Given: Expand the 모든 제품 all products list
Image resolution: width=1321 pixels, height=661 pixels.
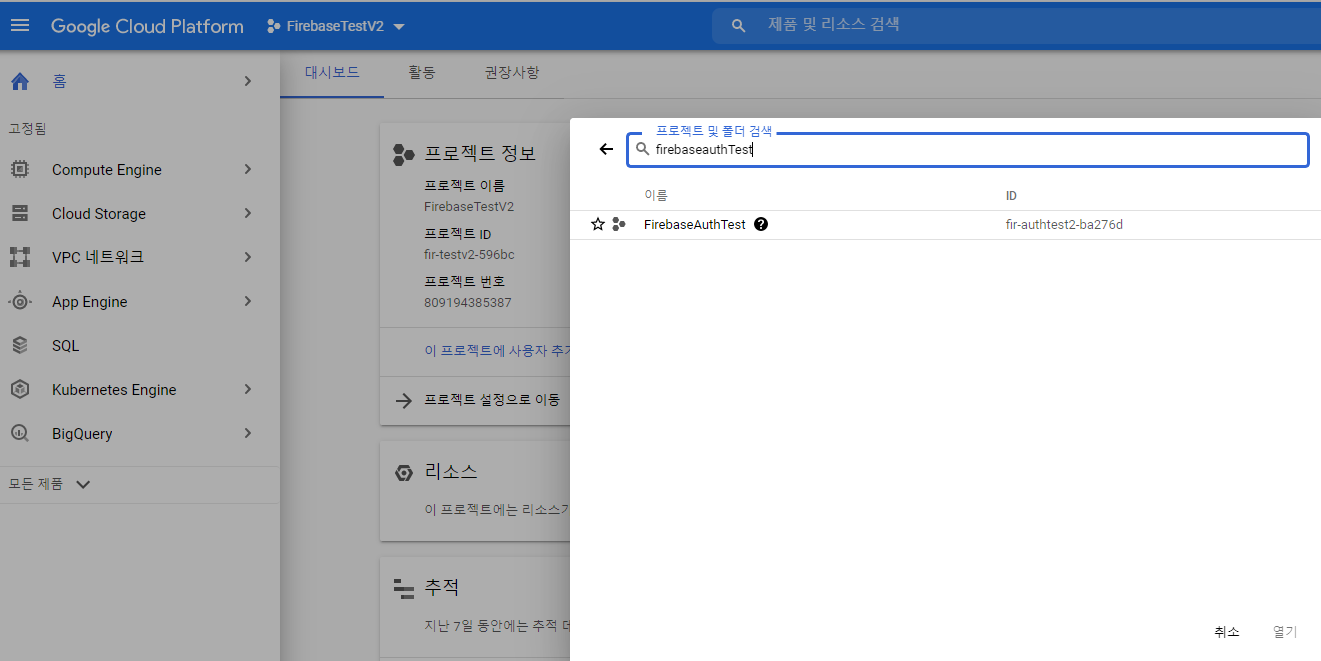Looking at the screenshot, I should [x=50, y=484].
